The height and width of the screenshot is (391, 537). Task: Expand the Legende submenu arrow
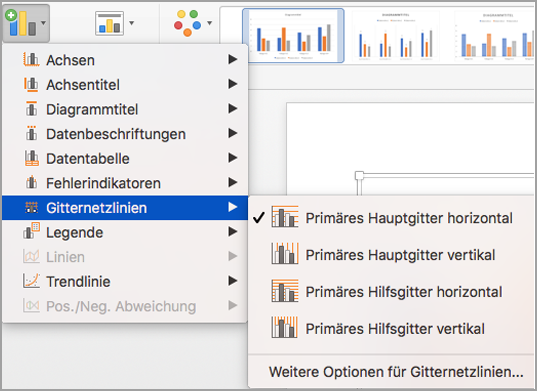pyautogui.click(x=233, y=232)
